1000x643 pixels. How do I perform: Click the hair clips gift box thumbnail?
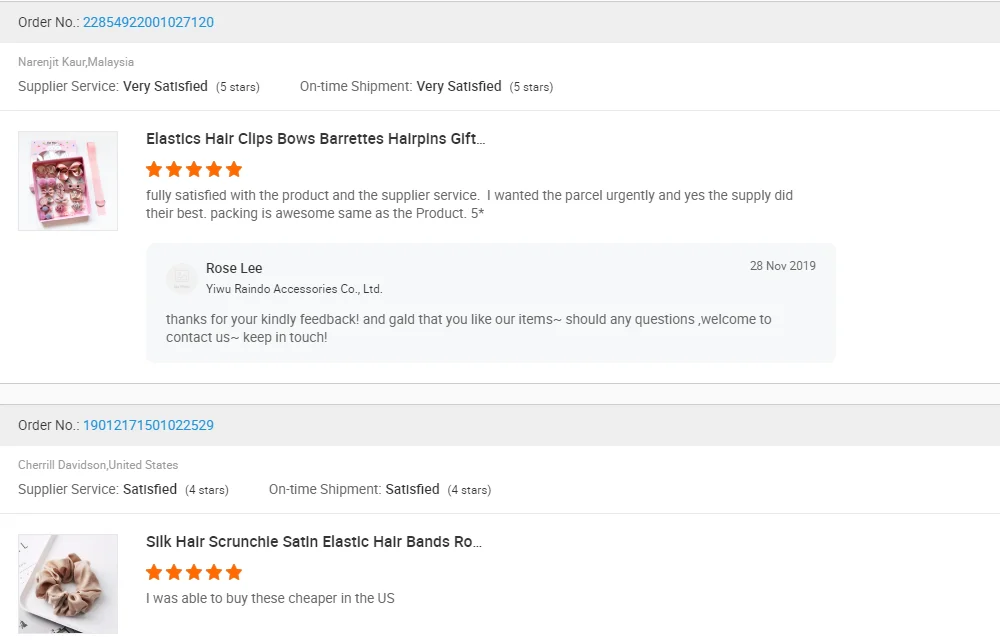coord(68,181)
